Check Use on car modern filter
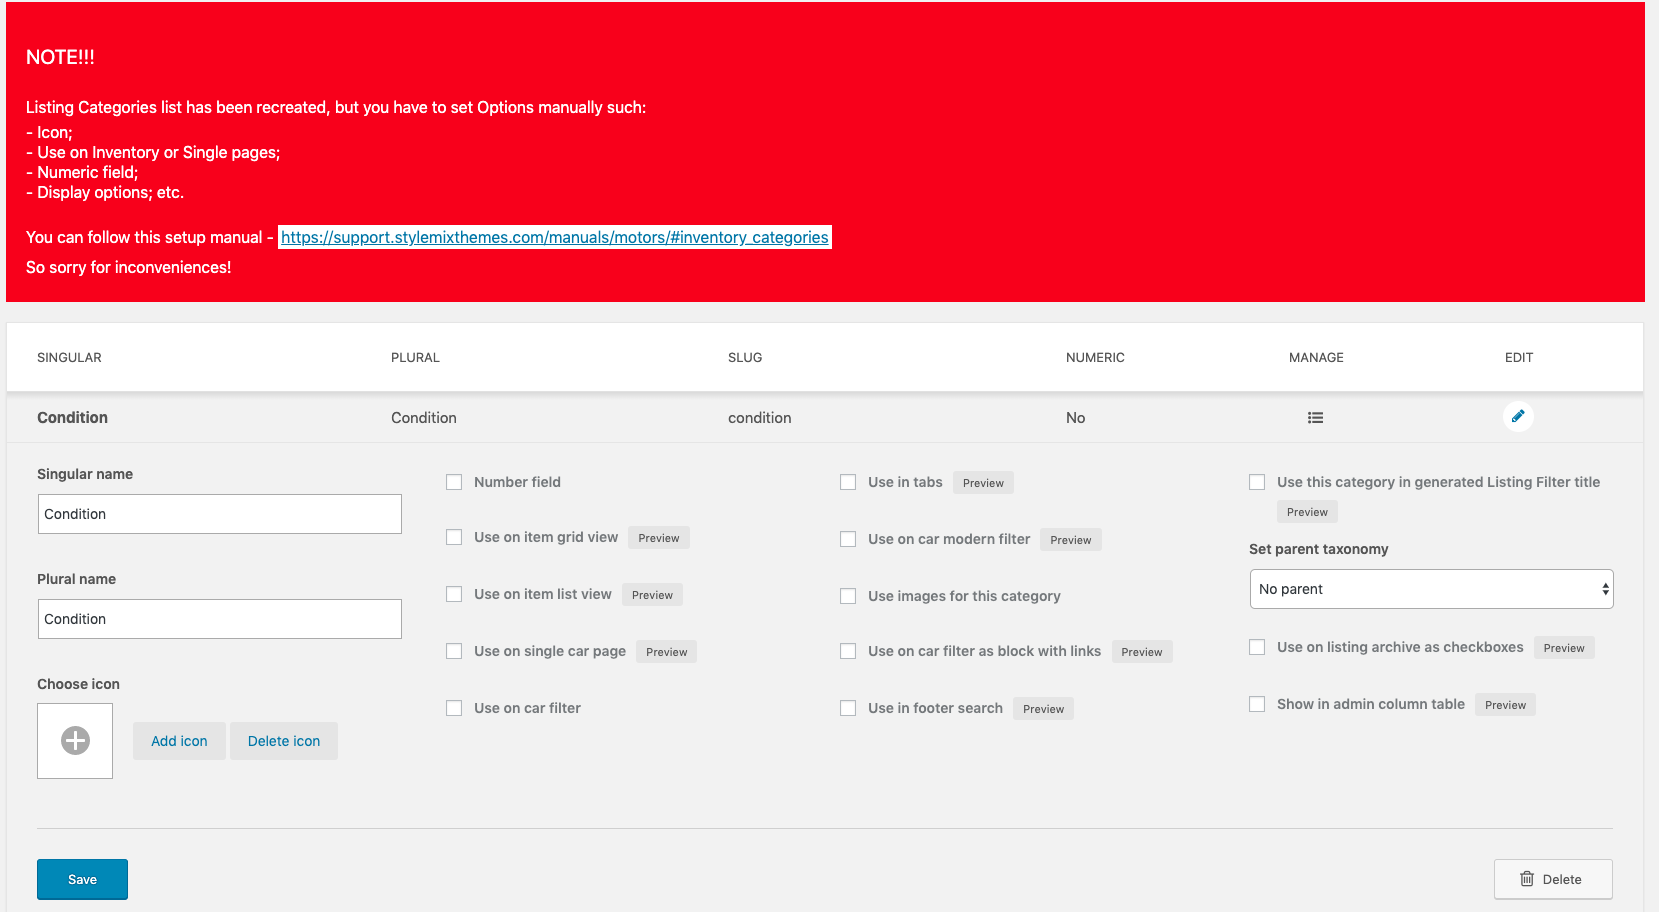1659x912 pixels. click(848, 539)
